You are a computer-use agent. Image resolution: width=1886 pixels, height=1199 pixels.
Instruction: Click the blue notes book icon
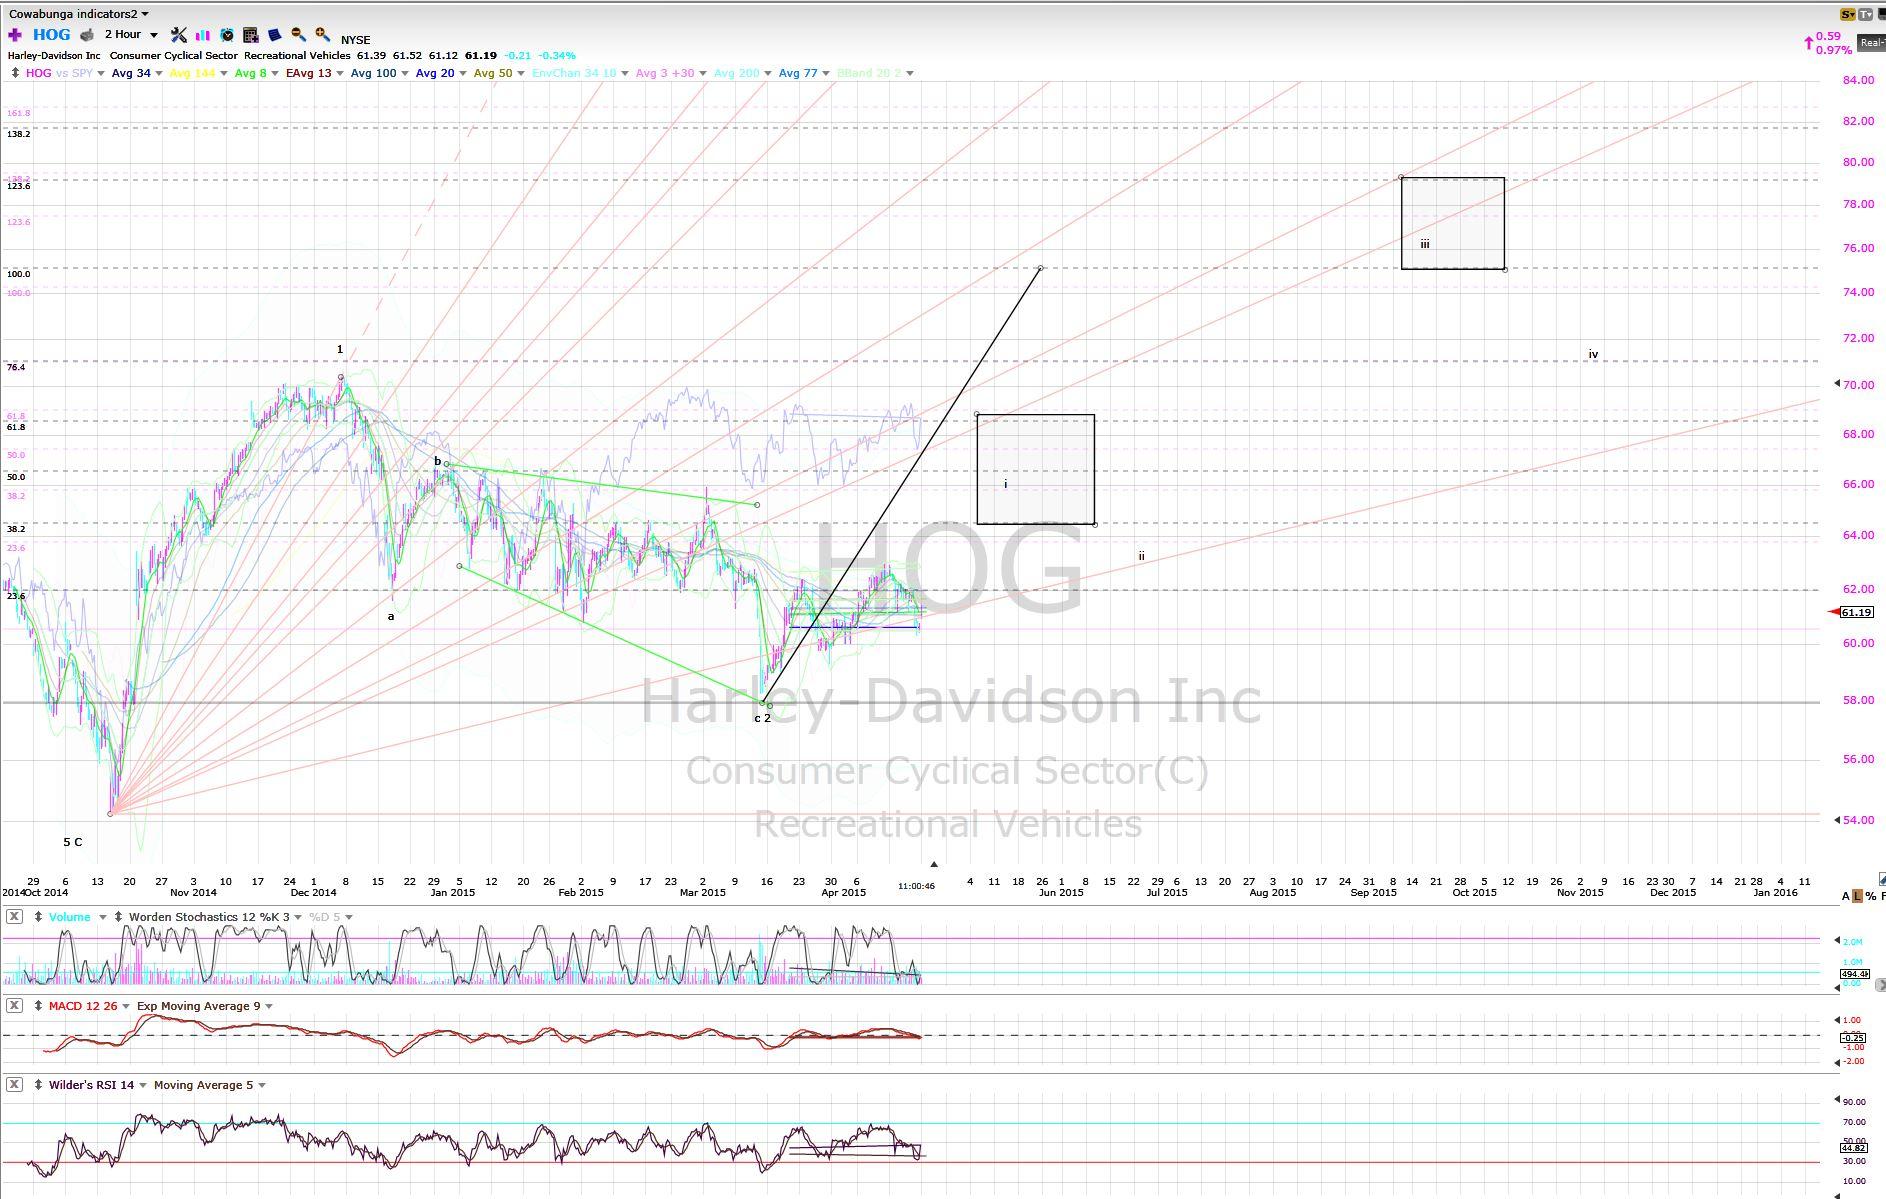pyautogui.click(x=275, y=35)
